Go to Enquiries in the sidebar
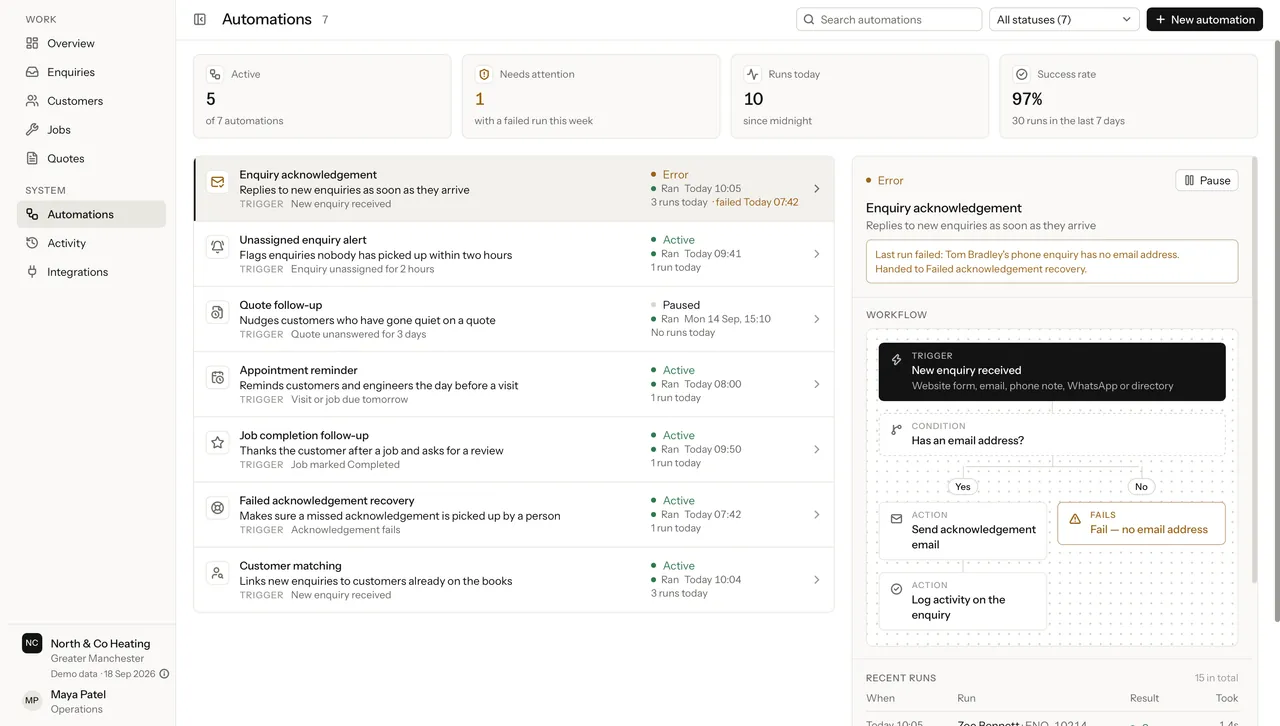The height and width of the screenshot is (726, 1280). click(91, 72)
